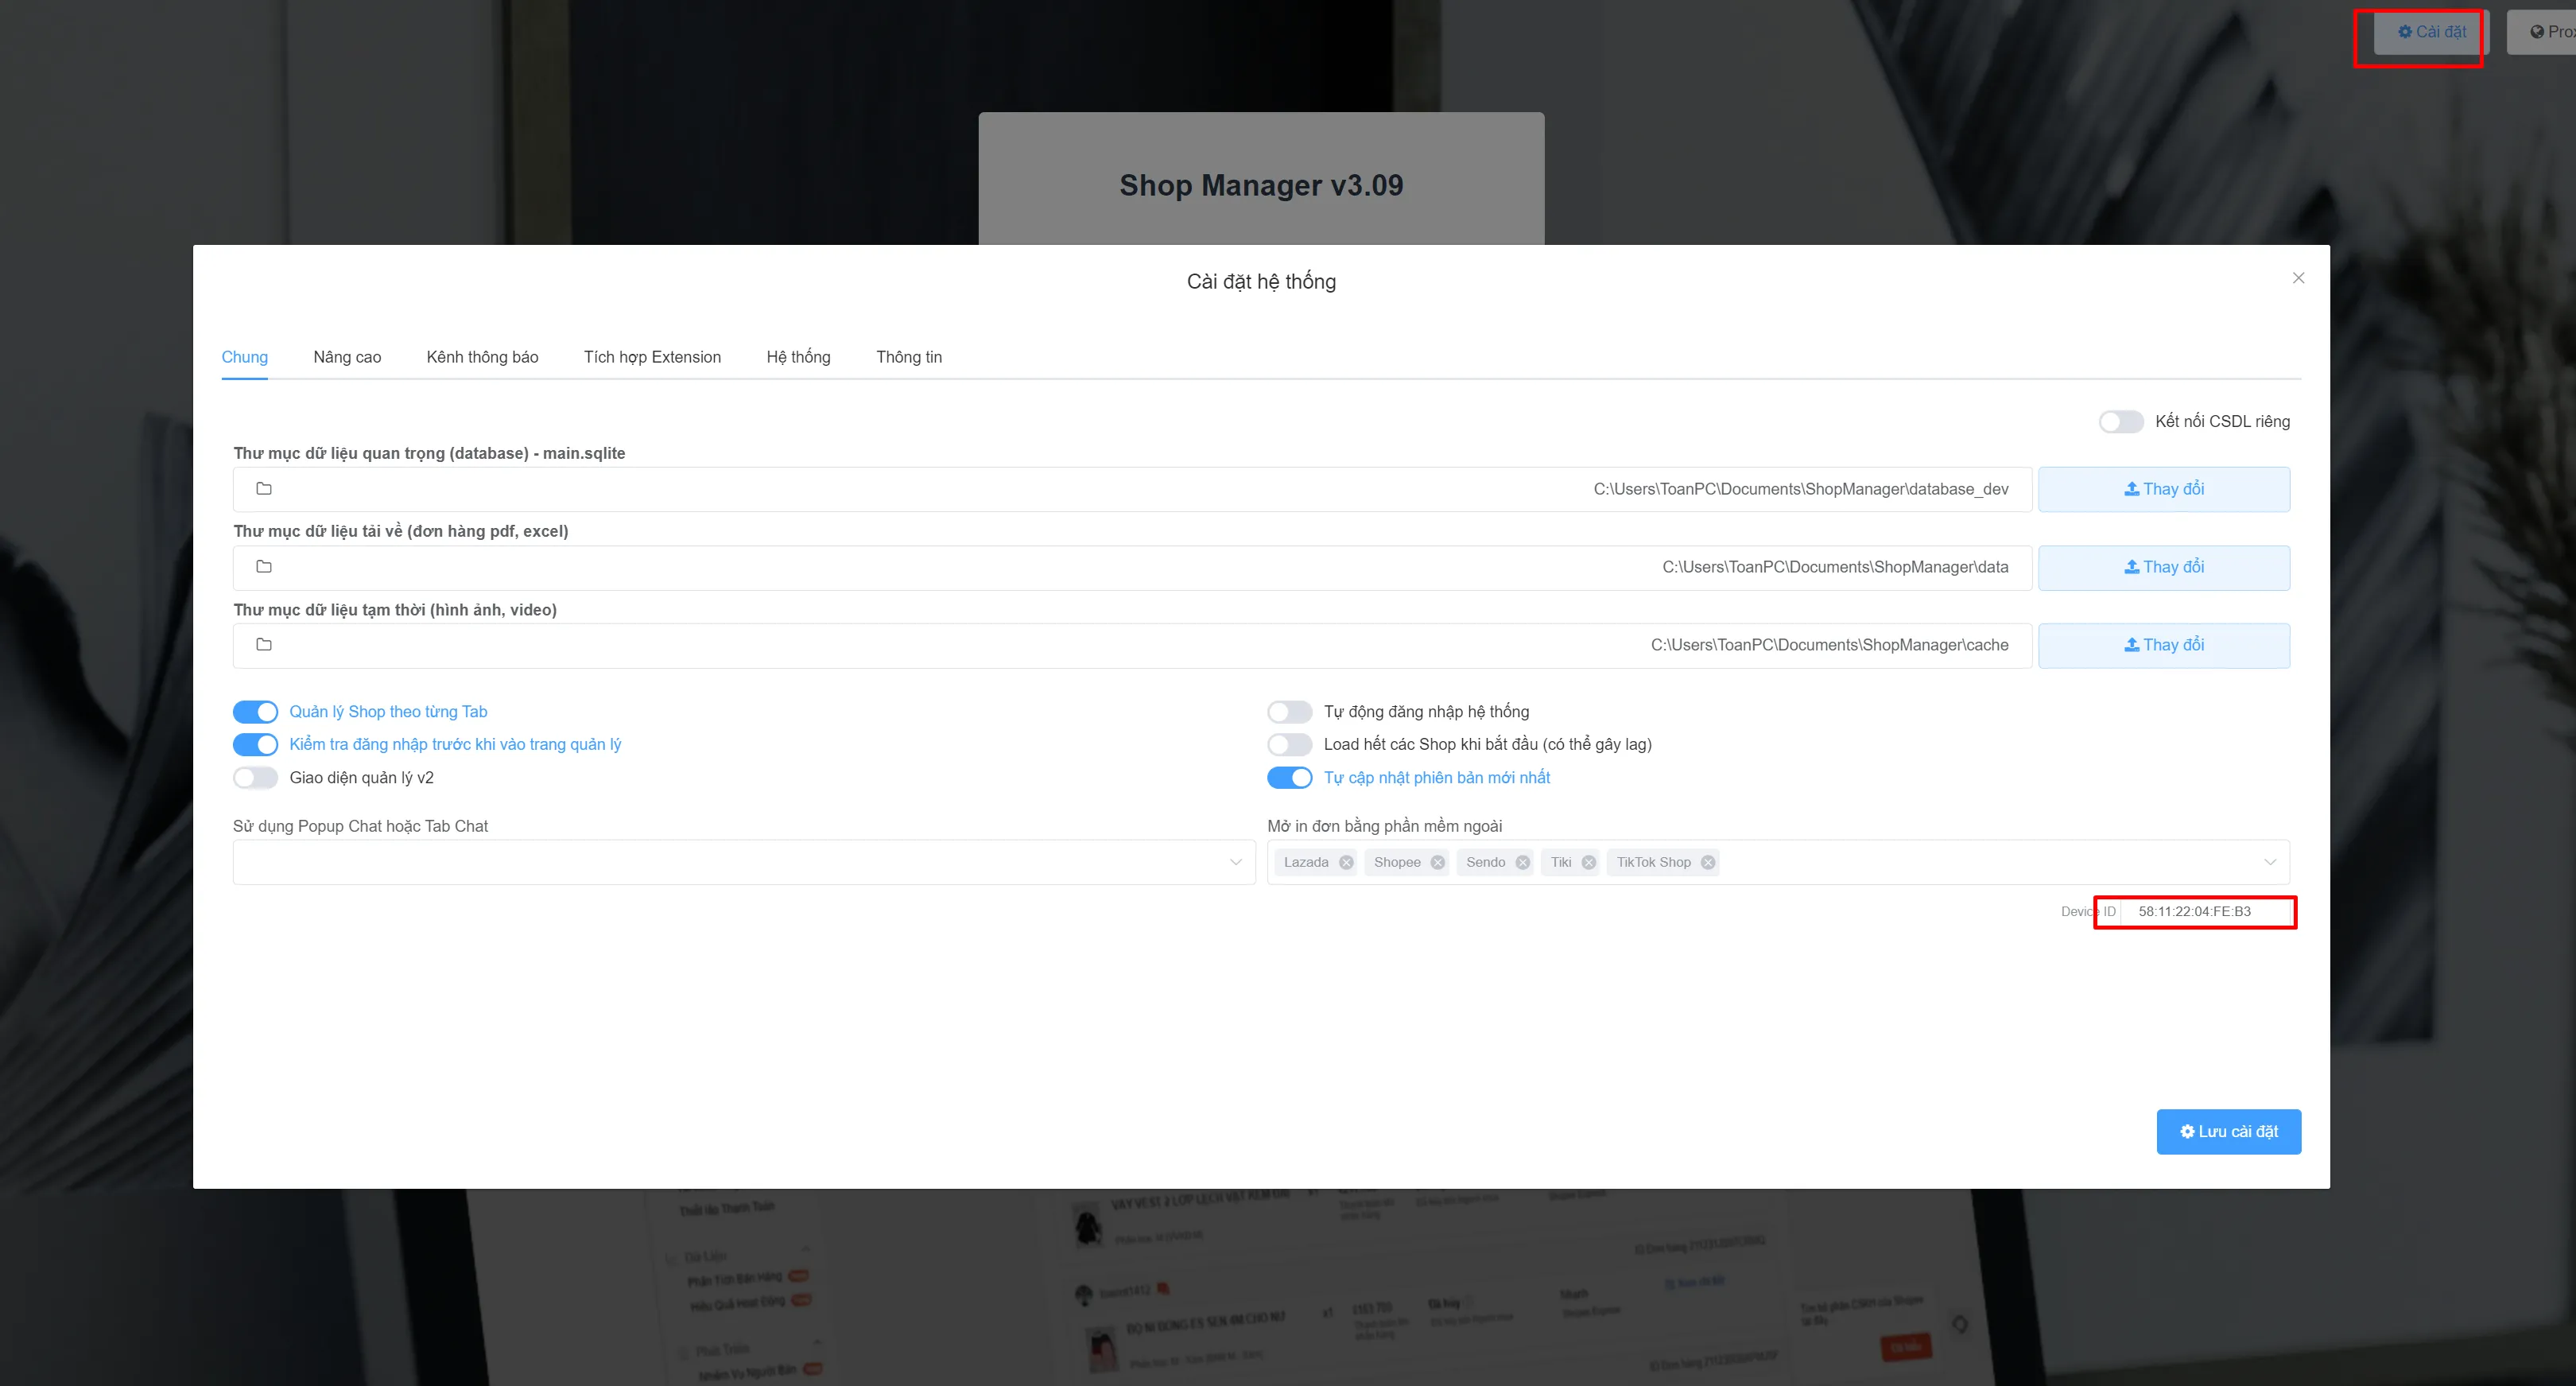2576x1386 pixels.
Task: Remove the Tiki tag
Action: [x=1588, y=862]
